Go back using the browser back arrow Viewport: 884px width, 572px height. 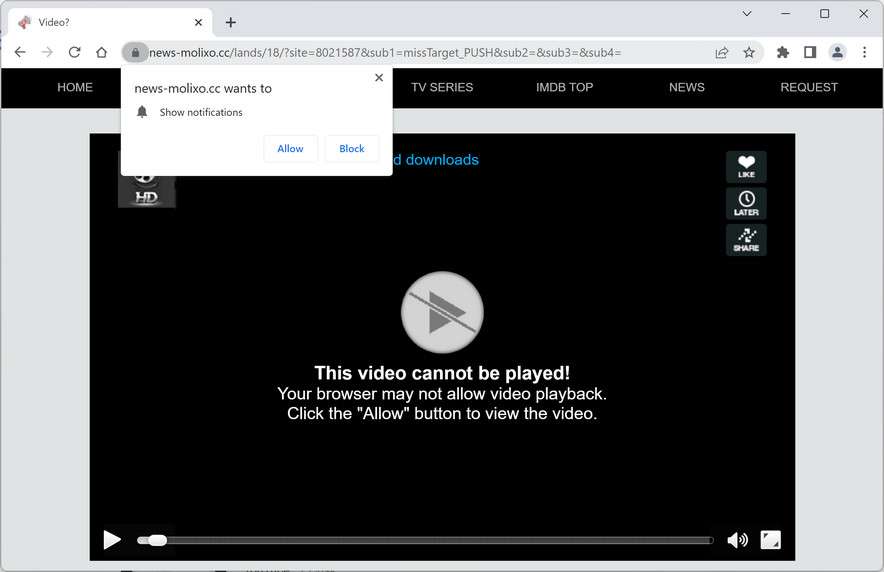(x=20, y=52)
